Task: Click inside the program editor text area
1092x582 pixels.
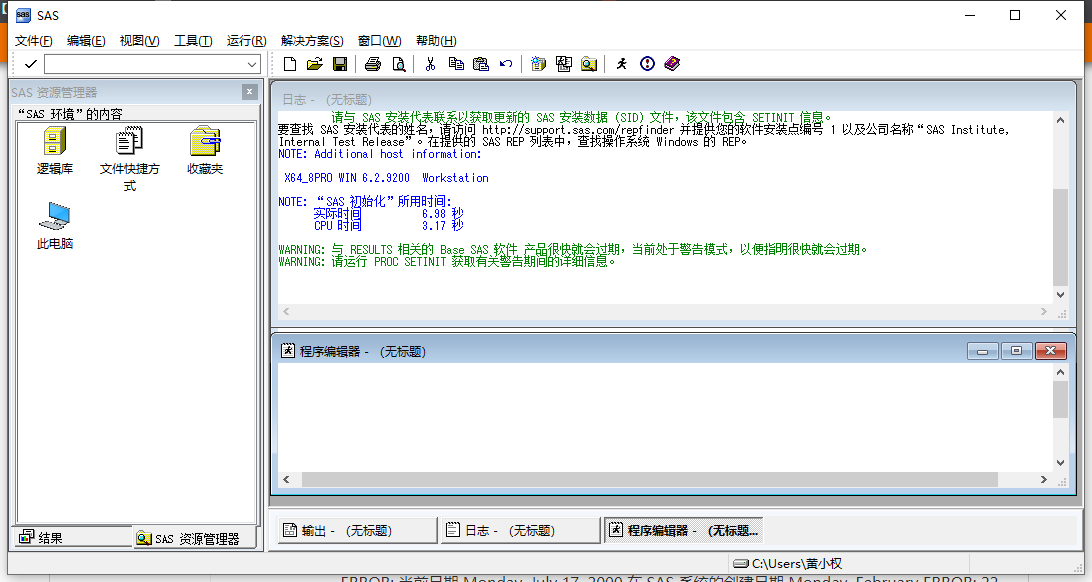Action: pos(665,417)
